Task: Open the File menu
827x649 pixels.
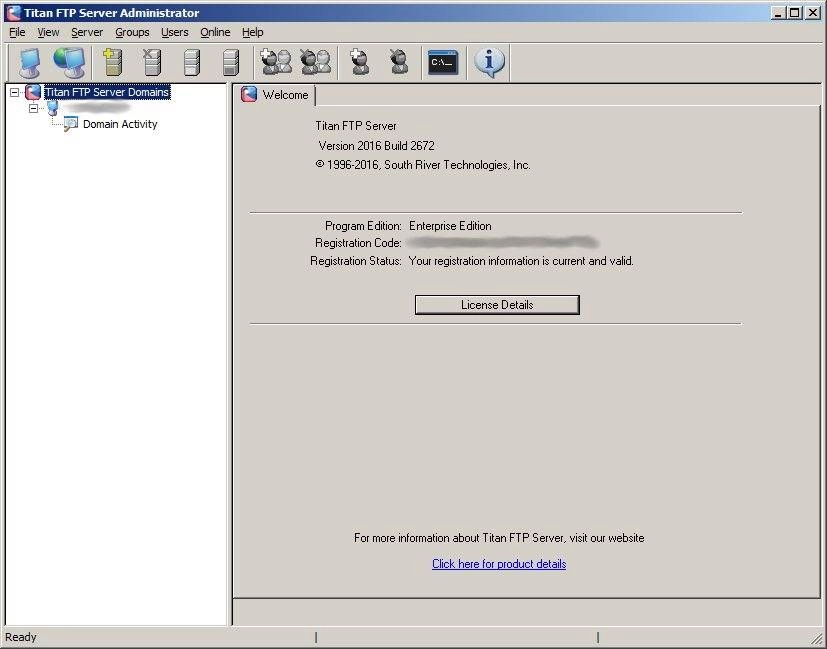Action: (x=17, y=32)
